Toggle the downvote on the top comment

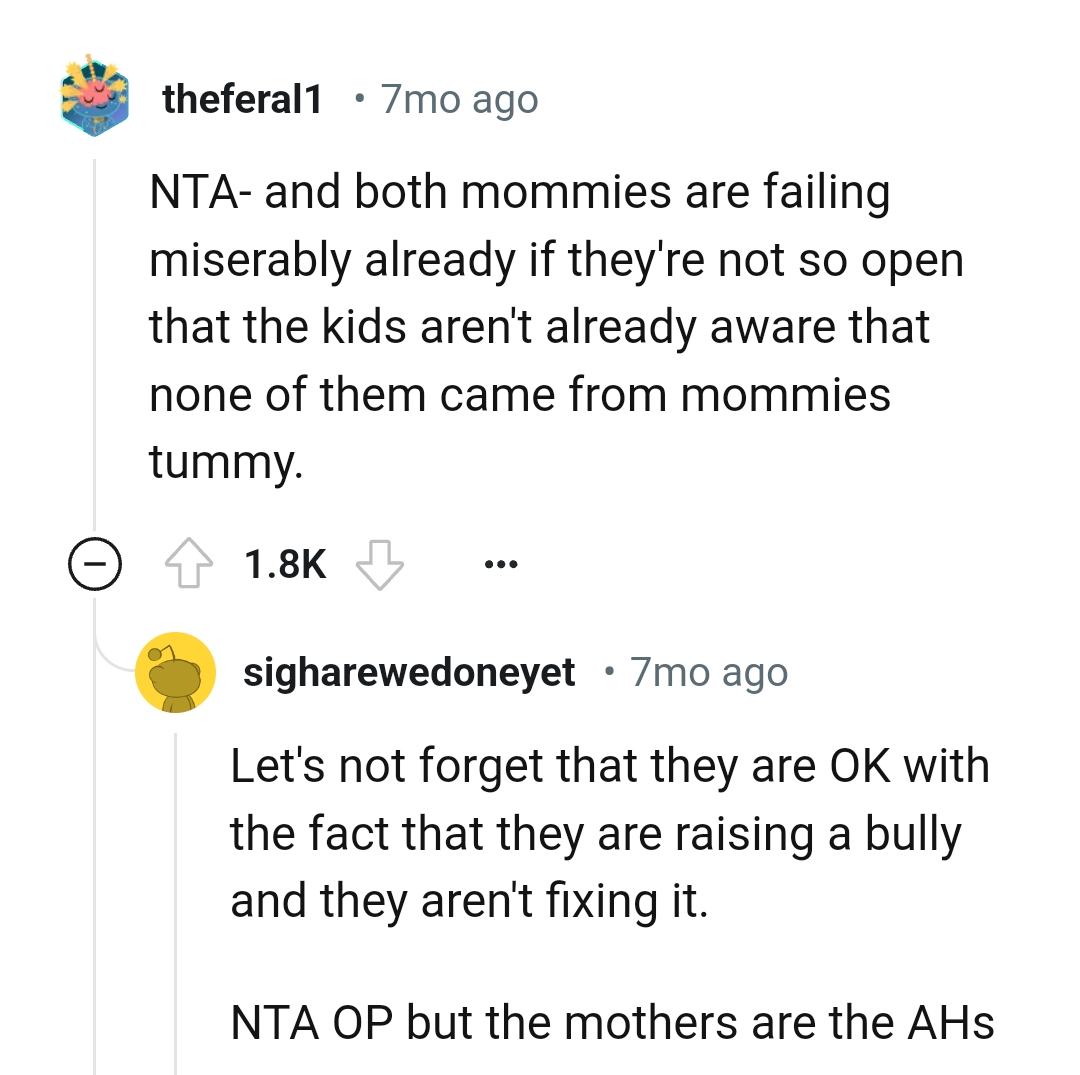pos(378,565)
